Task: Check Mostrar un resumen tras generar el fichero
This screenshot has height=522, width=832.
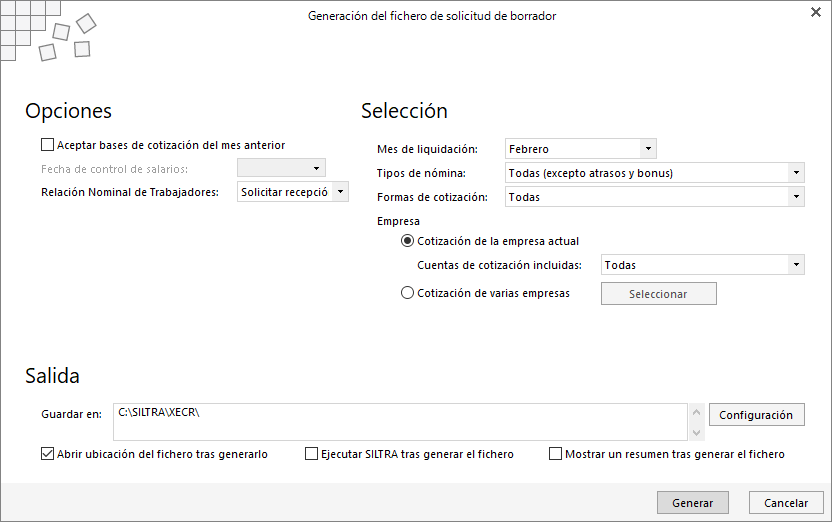Action: click(555, 454)
